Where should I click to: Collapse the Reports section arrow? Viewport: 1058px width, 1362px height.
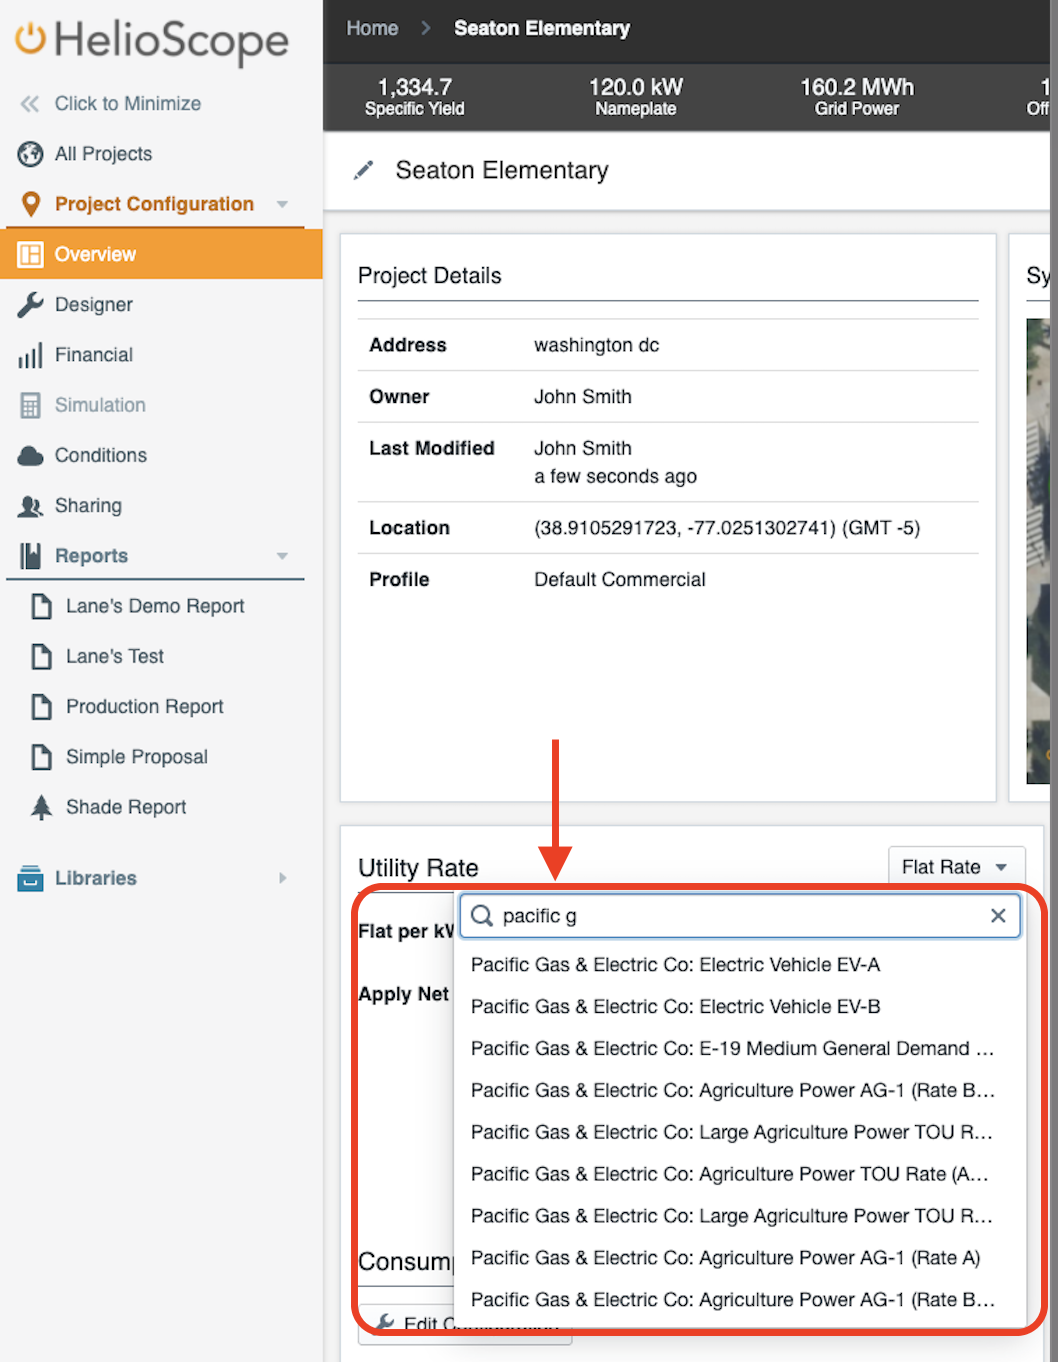click(282, 556)
